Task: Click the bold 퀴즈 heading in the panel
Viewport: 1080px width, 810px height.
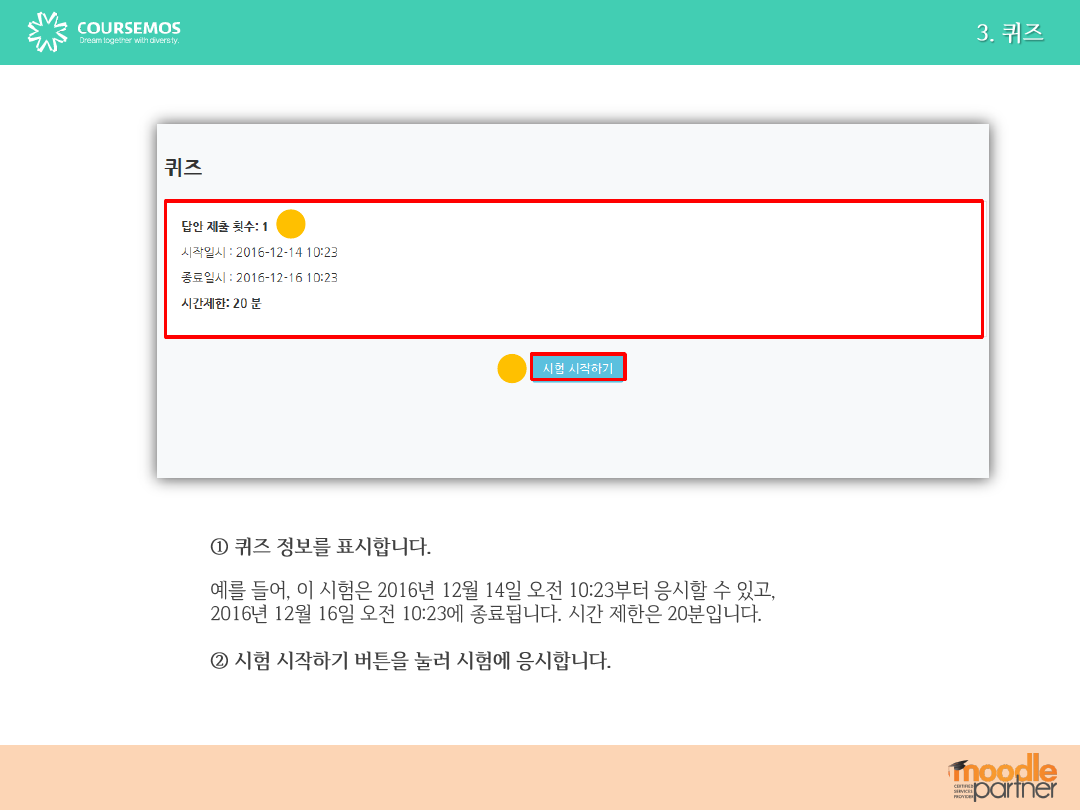Action: coord(184,167)
